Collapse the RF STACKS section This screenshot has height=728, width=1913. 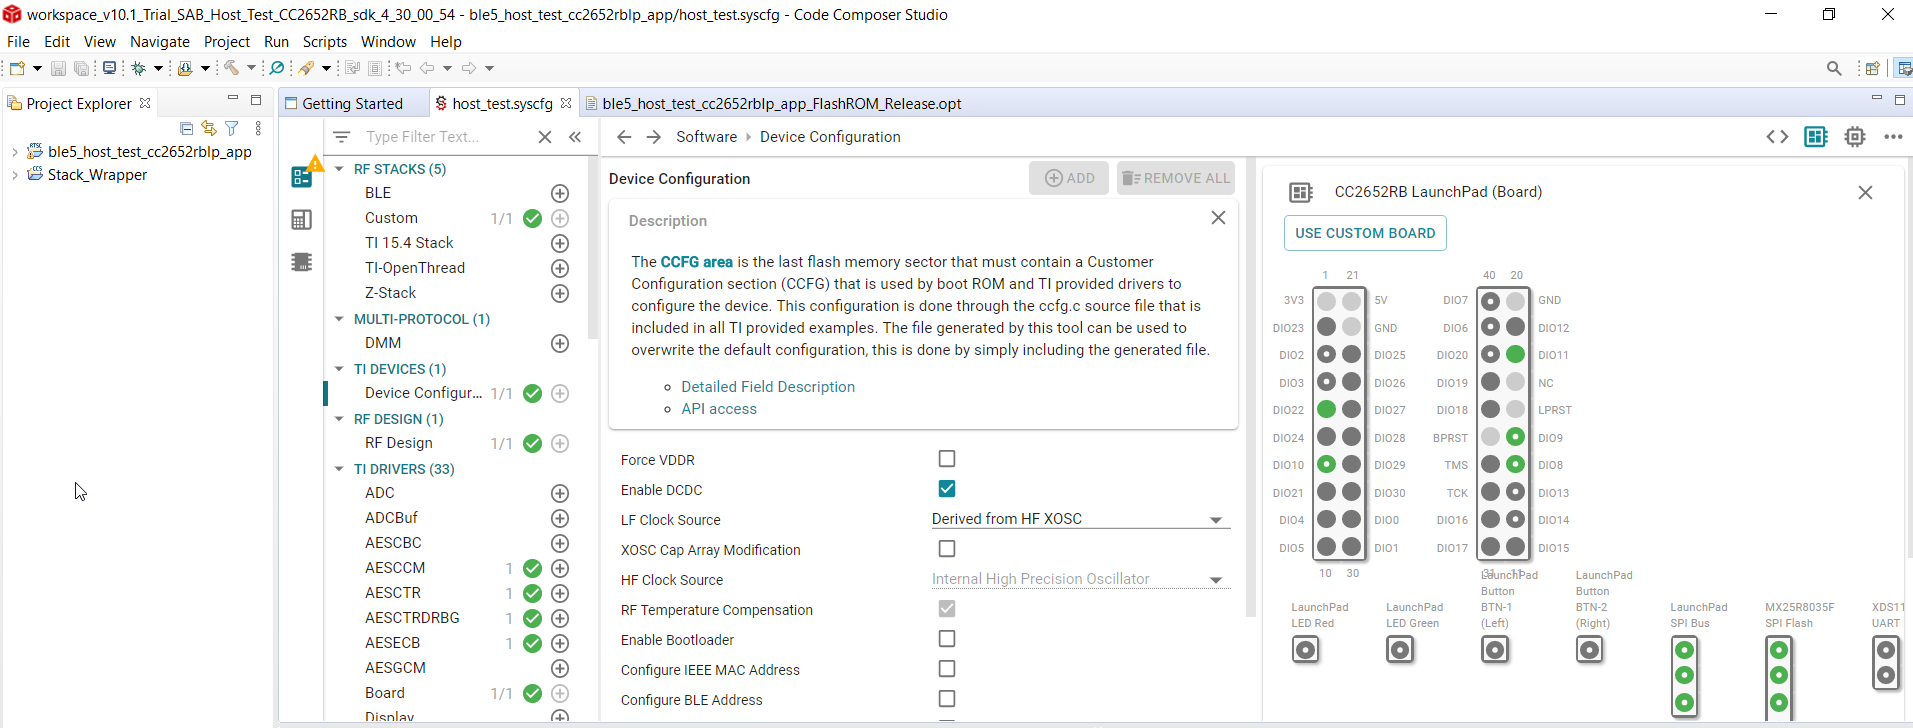click(x=339, y=169)
